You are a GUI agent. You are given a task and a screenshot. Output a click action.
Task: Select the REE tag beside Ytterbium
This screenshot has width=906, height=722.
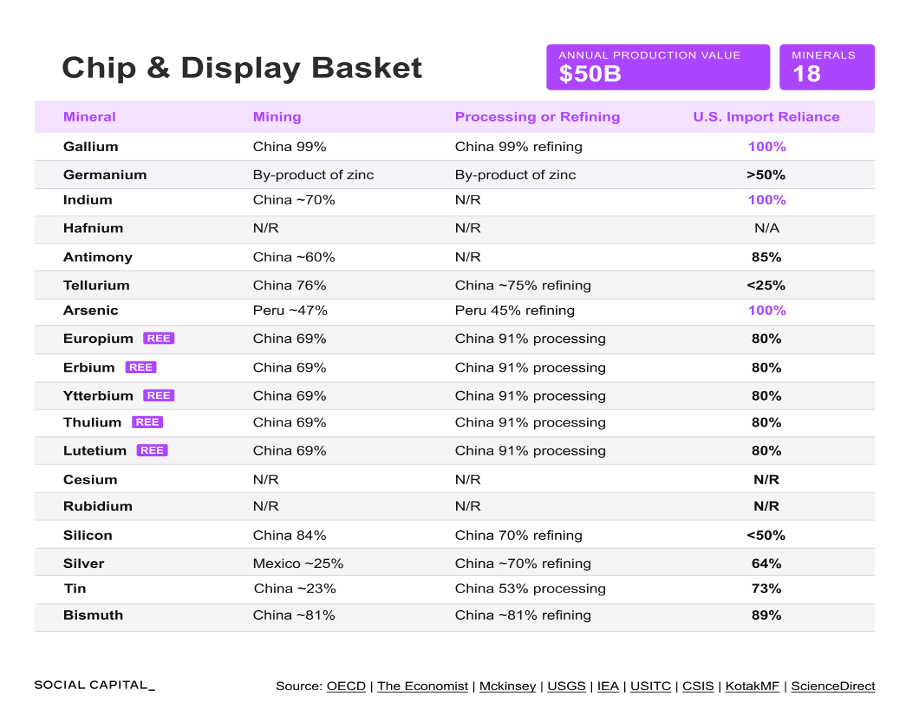coord(158,396)
